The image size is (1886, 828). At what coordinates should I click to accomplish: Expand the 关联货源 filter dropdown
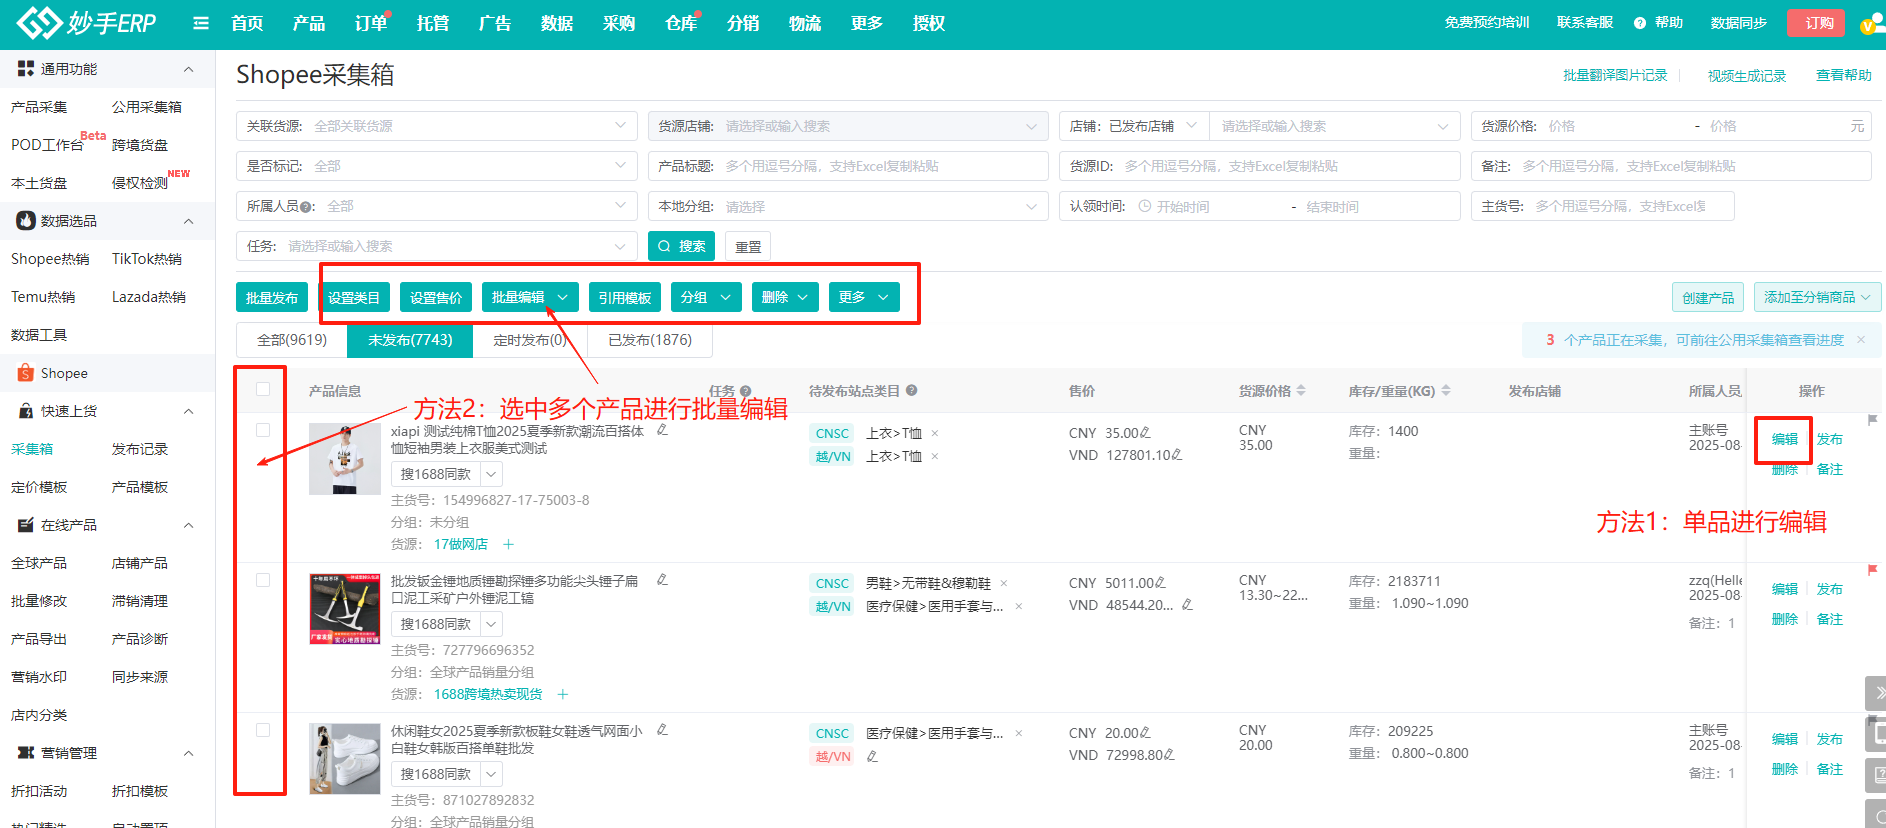tap(620, 126)
